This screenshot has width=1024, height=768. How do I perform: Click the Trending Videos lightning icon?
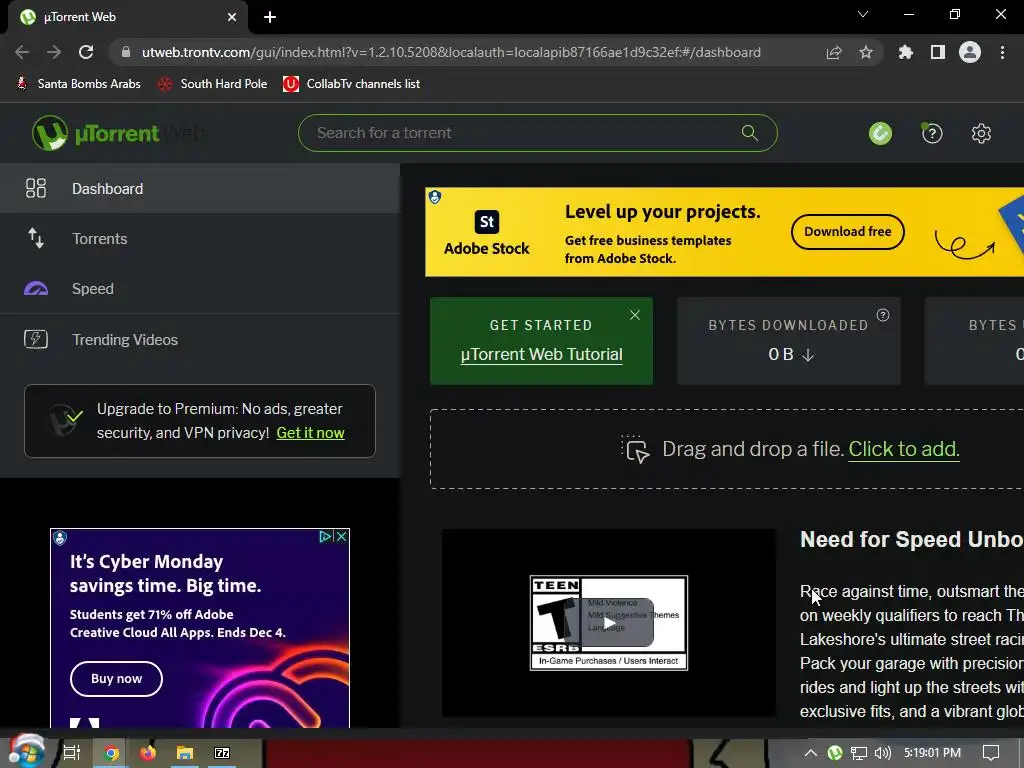[36, 339]
